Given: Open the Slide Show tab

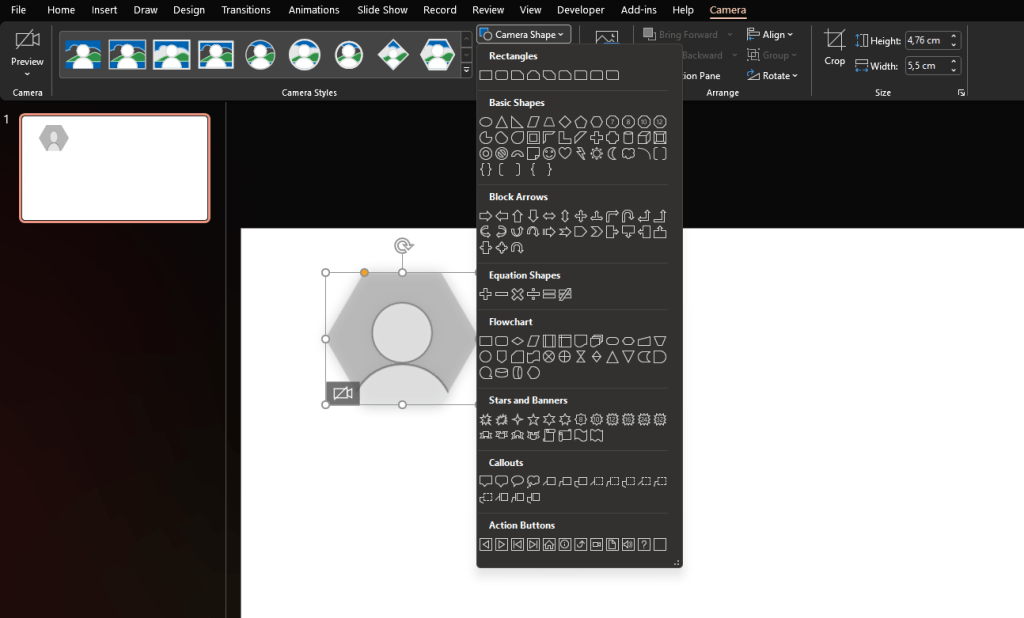Looking at the screenshot, I should (382, 10).
